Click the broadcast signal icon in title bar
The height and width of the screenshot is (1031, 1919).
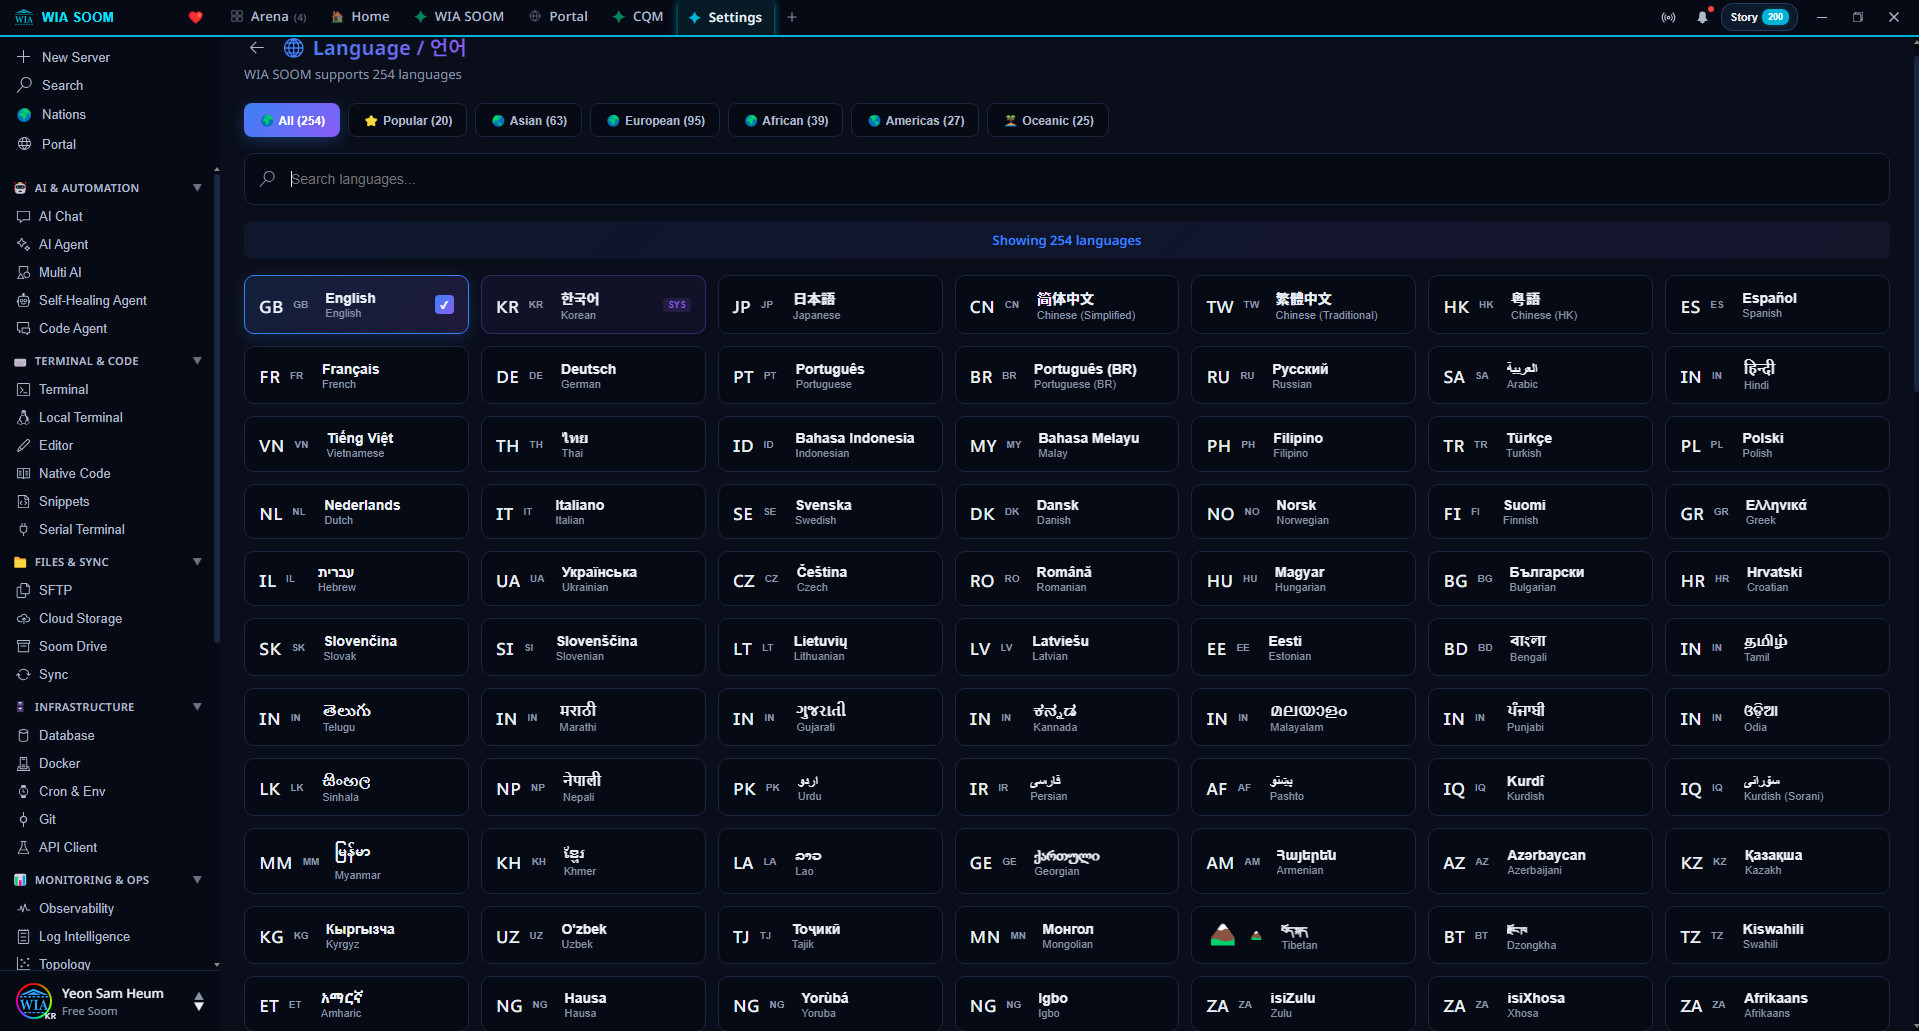pos(1668,17)
